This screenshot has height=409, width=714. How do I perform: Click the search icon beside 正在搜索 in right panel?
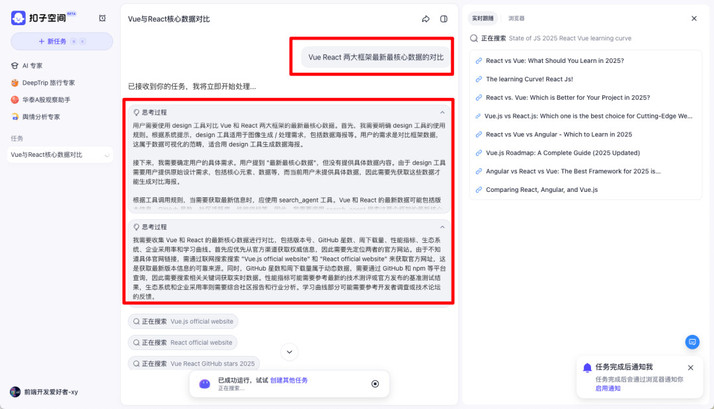474,38
